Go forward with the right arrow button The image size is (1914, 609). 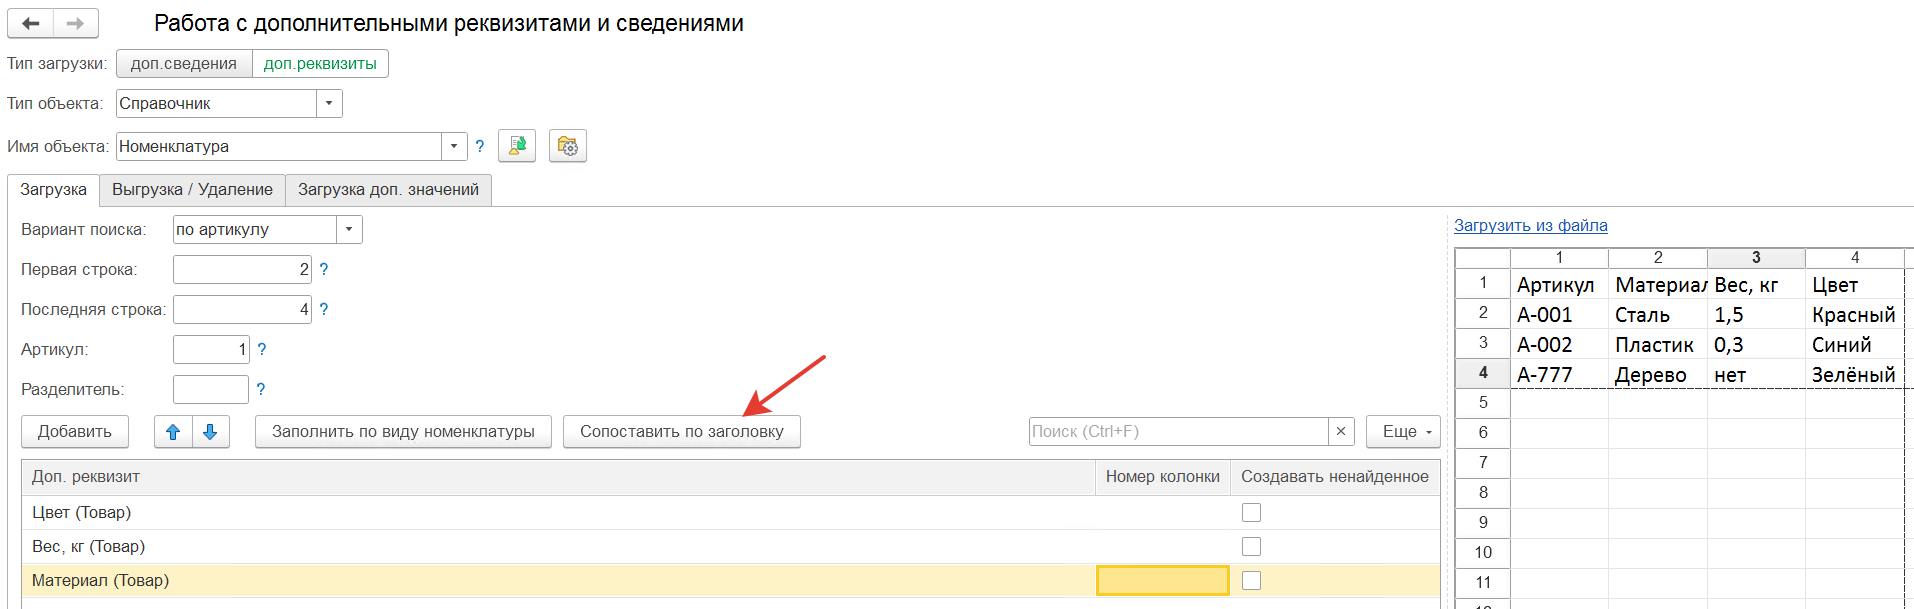[76, 23]
